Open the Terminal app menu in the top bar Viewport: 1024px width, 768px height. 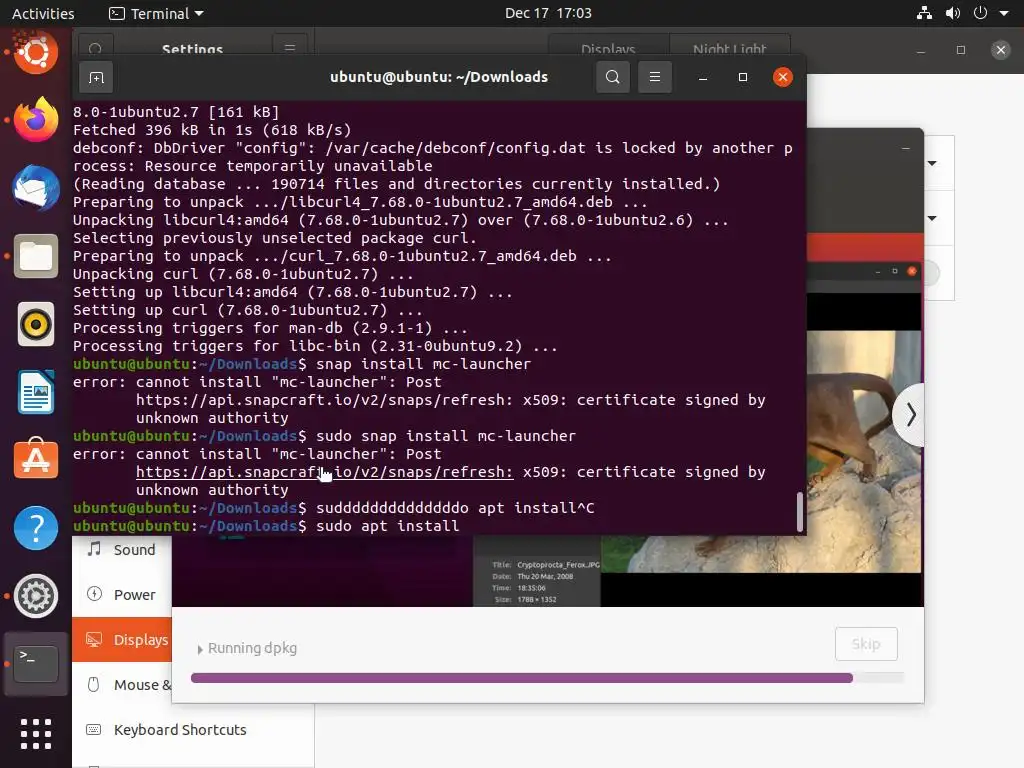coord(156,13)
